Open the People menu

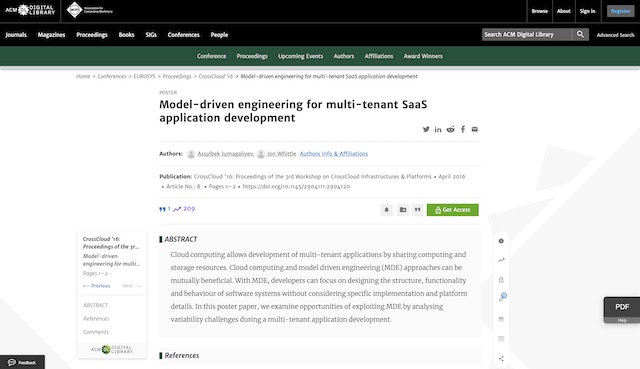point(219,35)
